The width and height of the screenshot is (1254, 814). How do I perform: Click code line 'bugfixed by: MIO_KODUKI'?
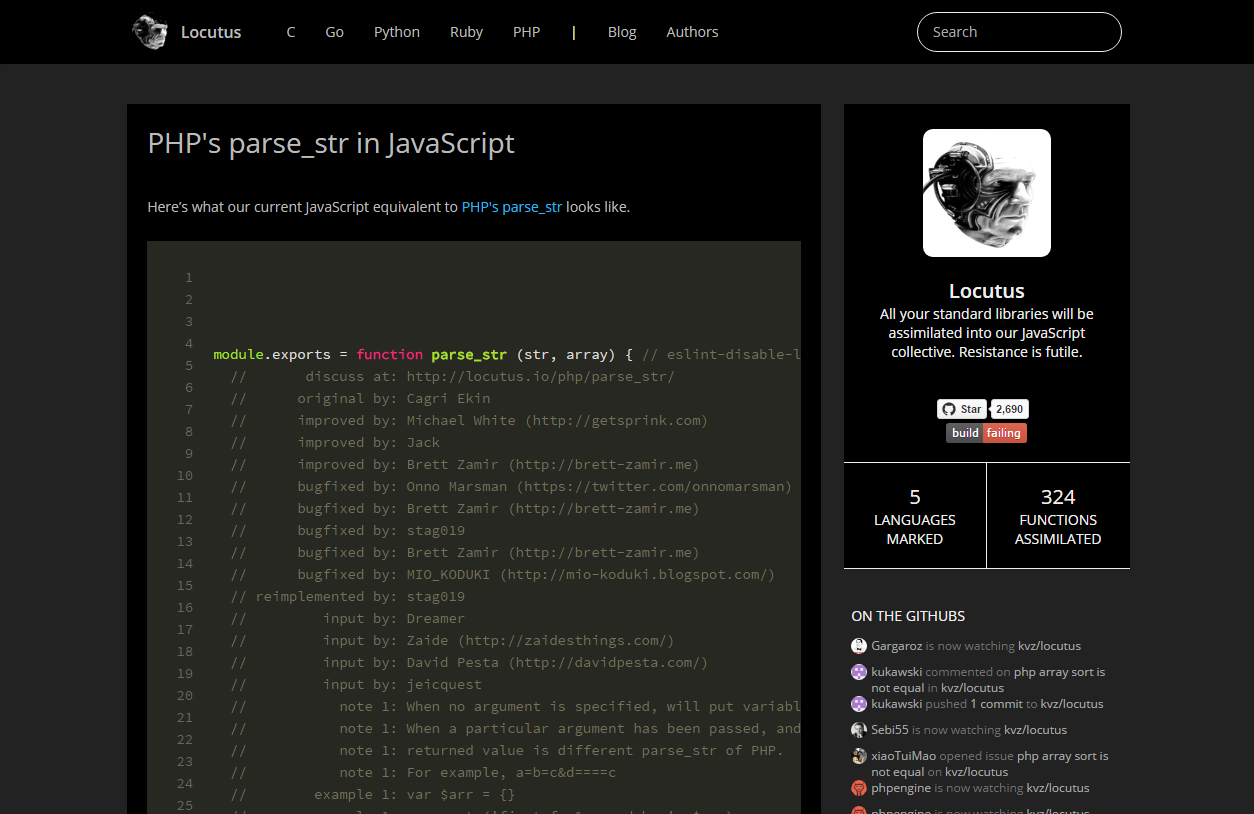(x=503, y=574)
